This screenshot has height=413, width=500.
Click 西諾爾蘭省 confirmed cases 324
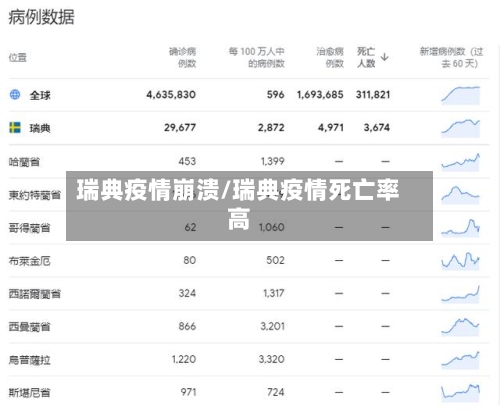(187, 293)
